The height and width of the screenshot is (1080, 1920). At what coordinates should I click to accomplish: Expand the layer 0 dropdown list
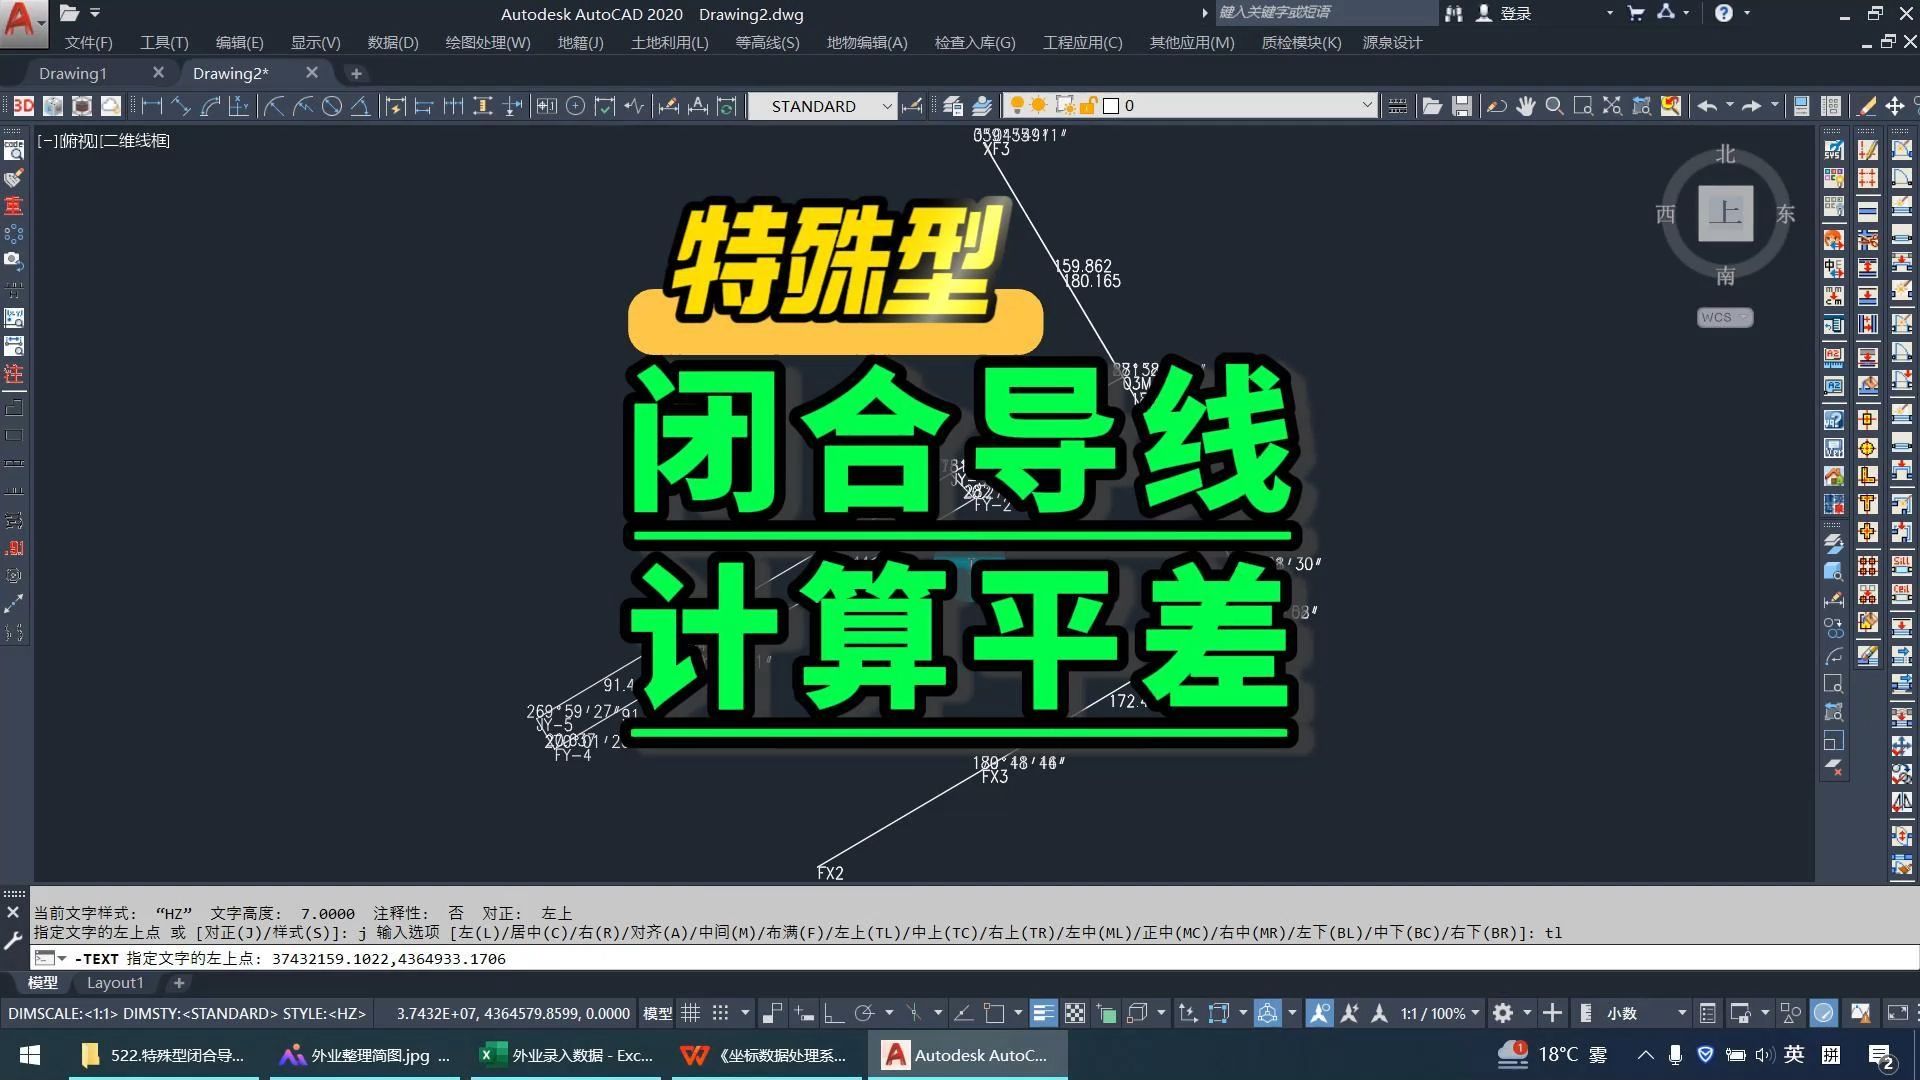pyautogui.click(x=1366, y=106)
